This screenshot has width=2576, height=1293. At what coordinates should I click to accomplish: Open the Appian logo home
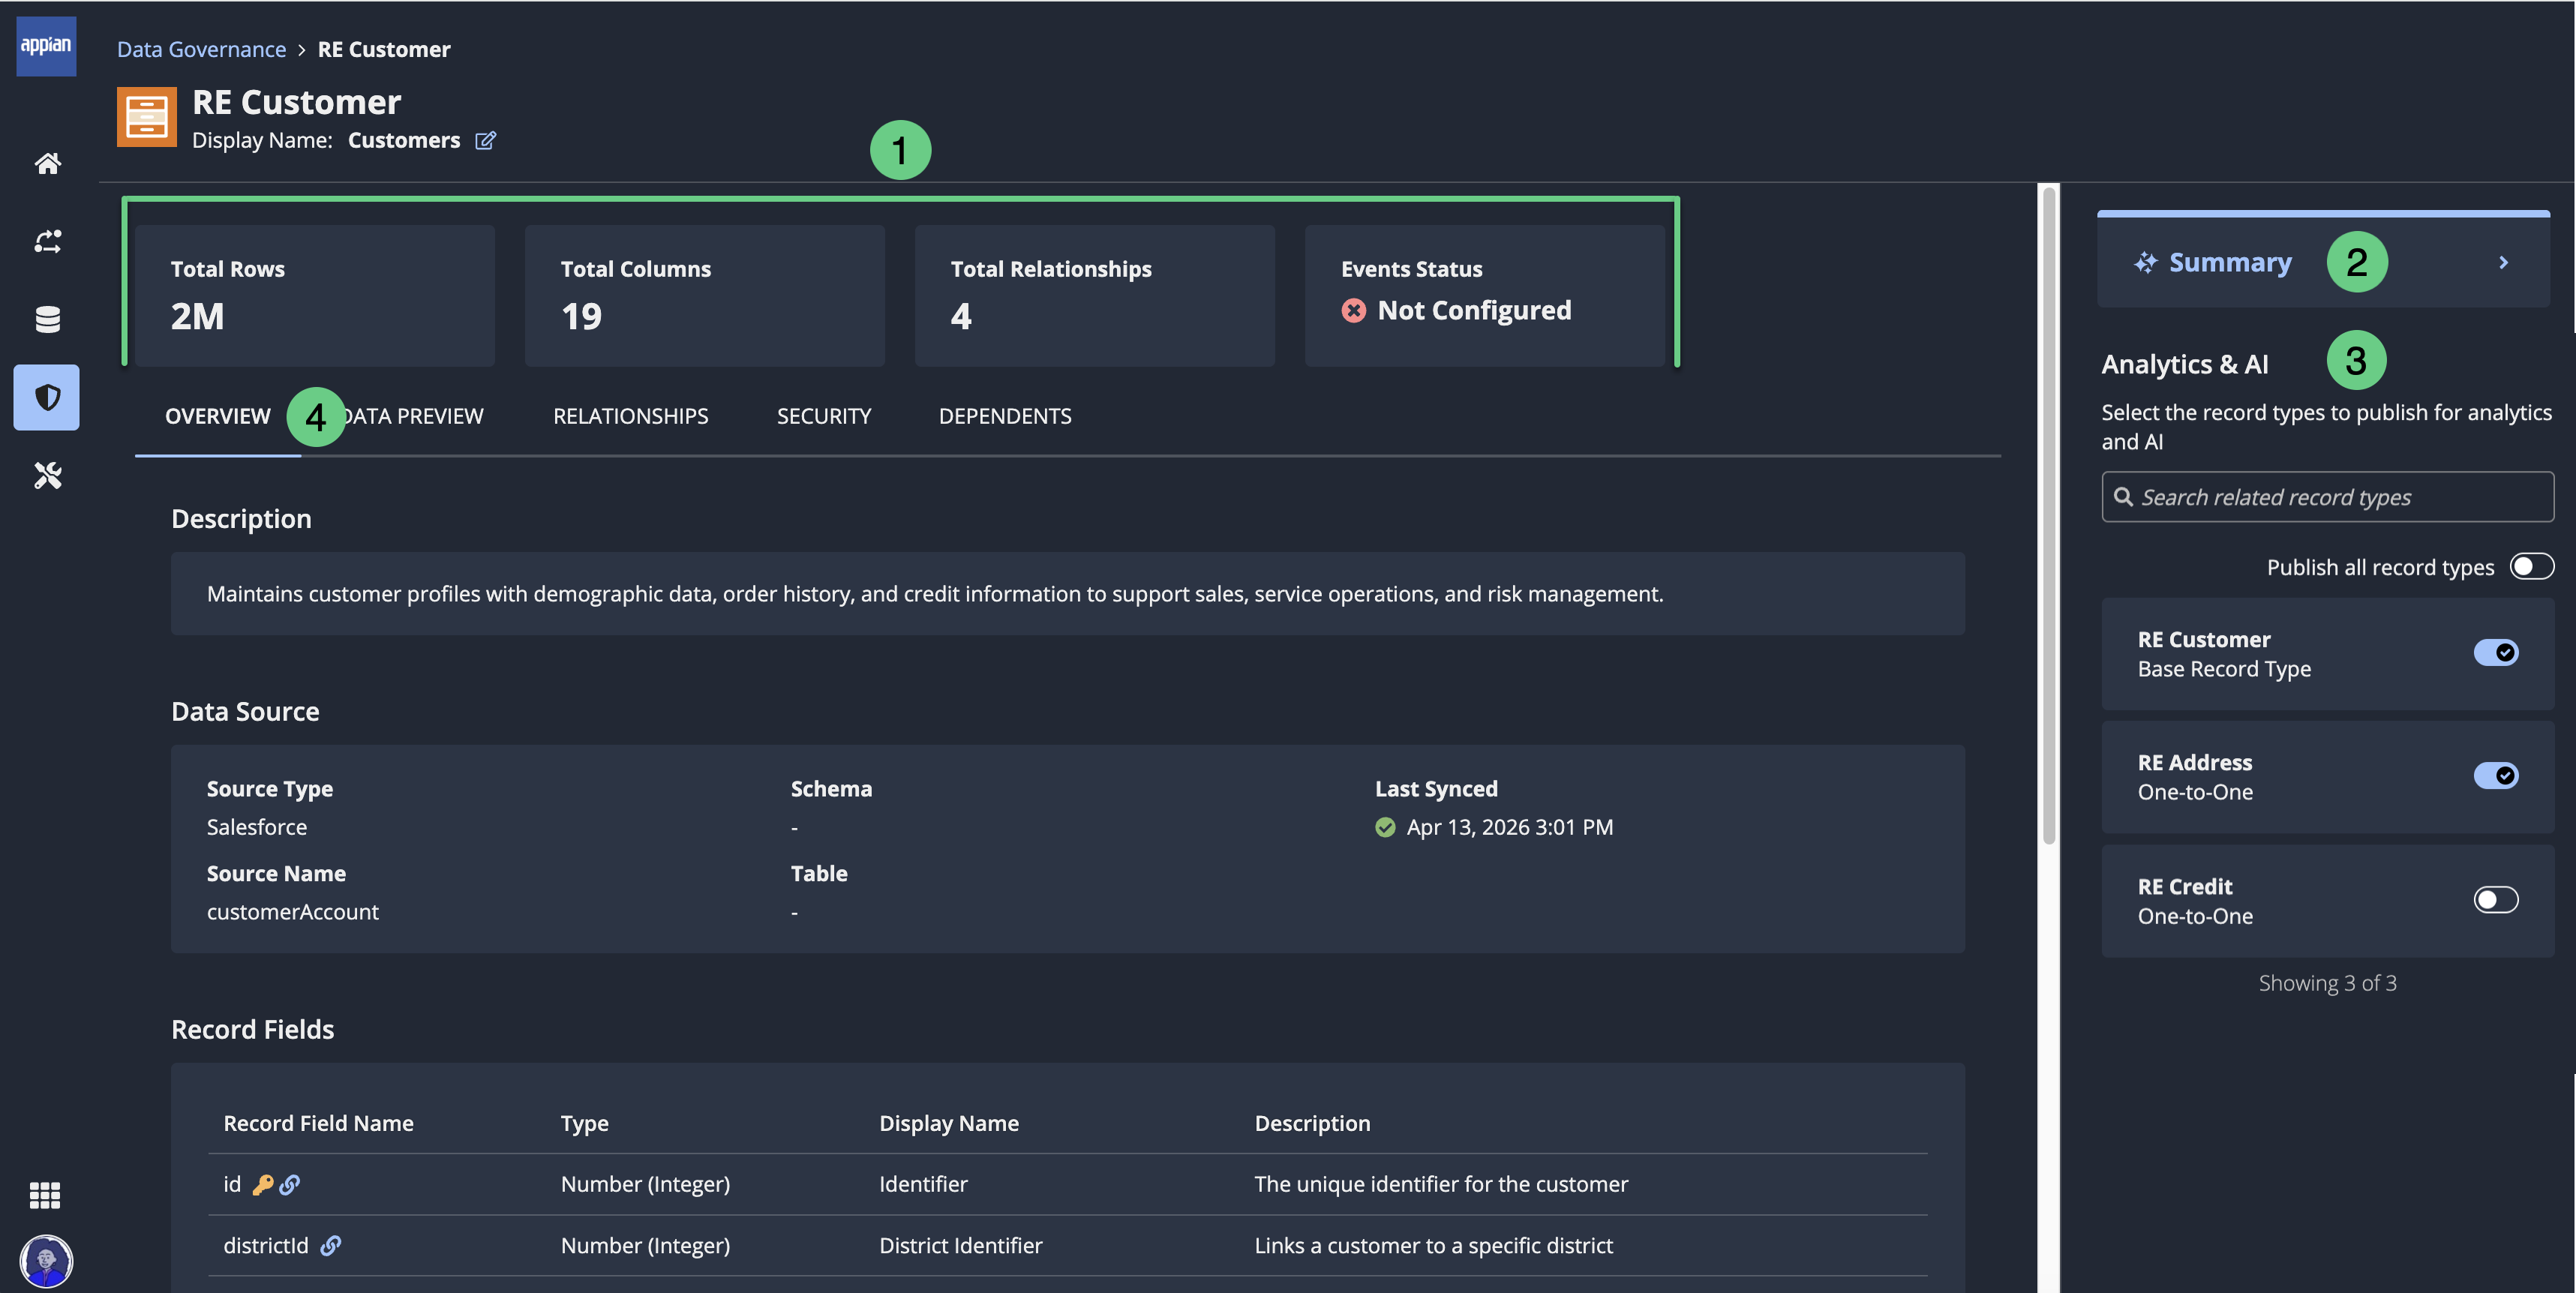(46, 45)
